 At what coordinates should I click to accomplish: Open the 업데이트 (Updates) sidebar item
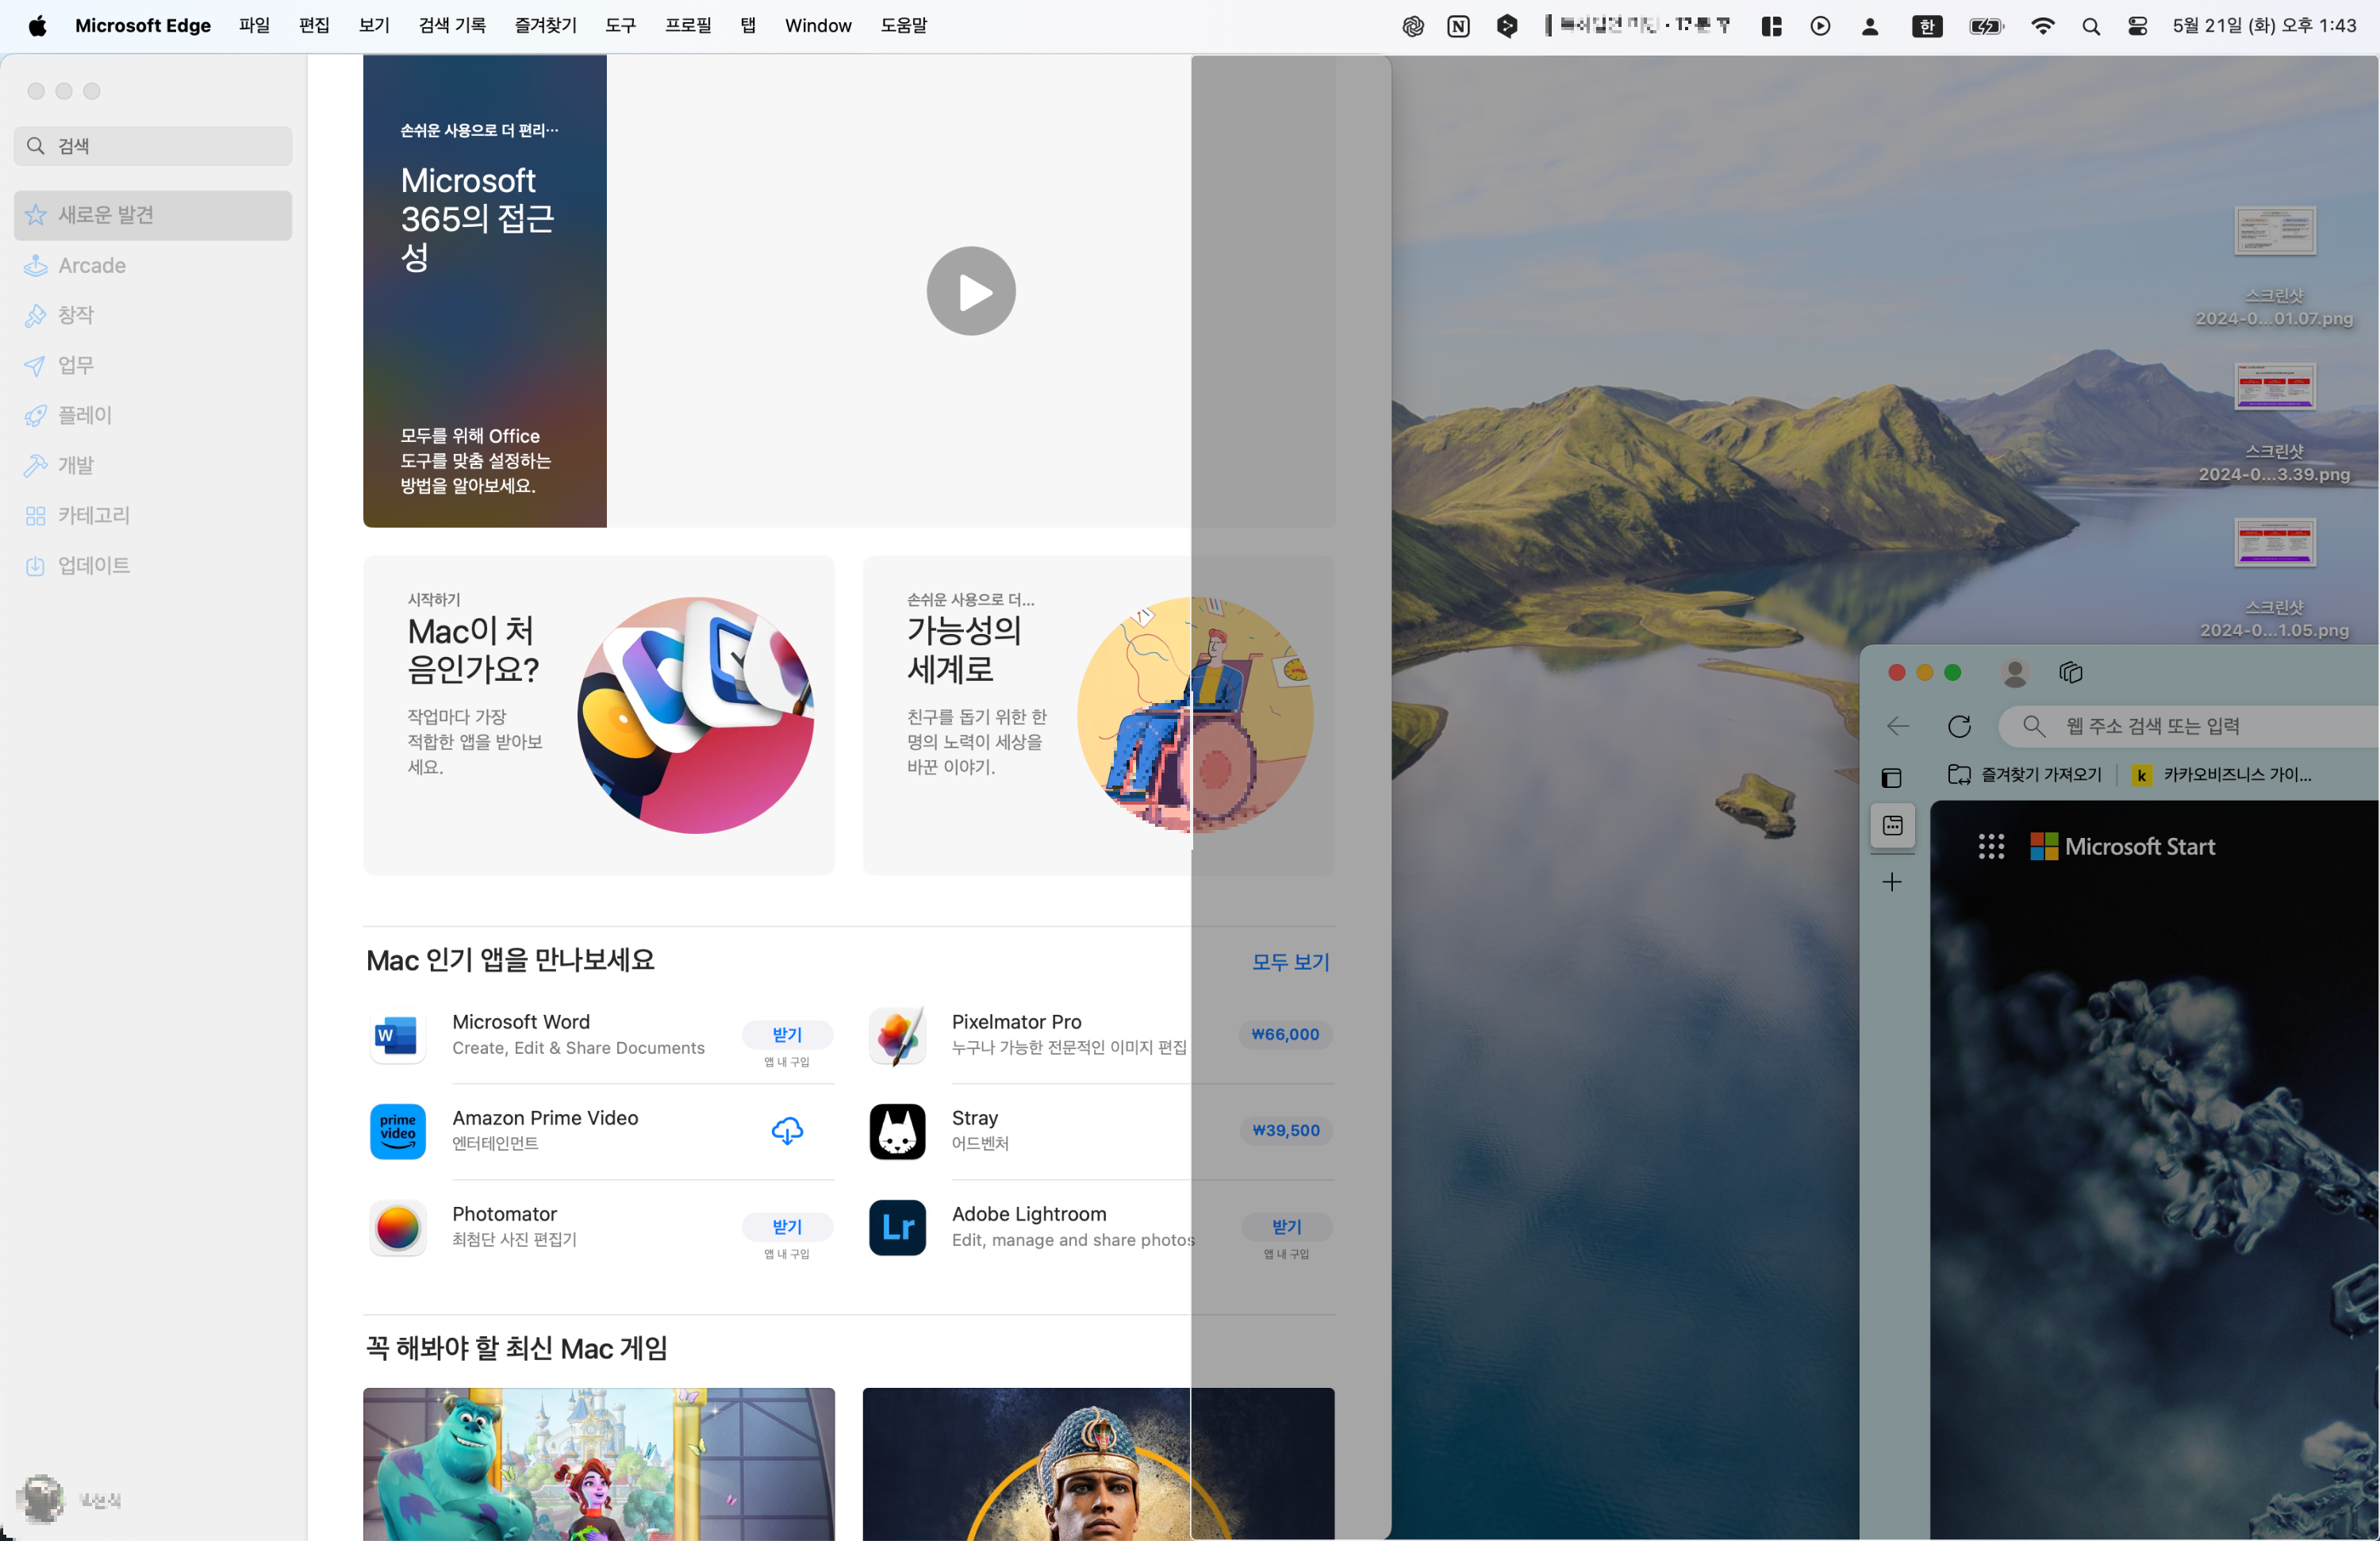tap(94, 565)
